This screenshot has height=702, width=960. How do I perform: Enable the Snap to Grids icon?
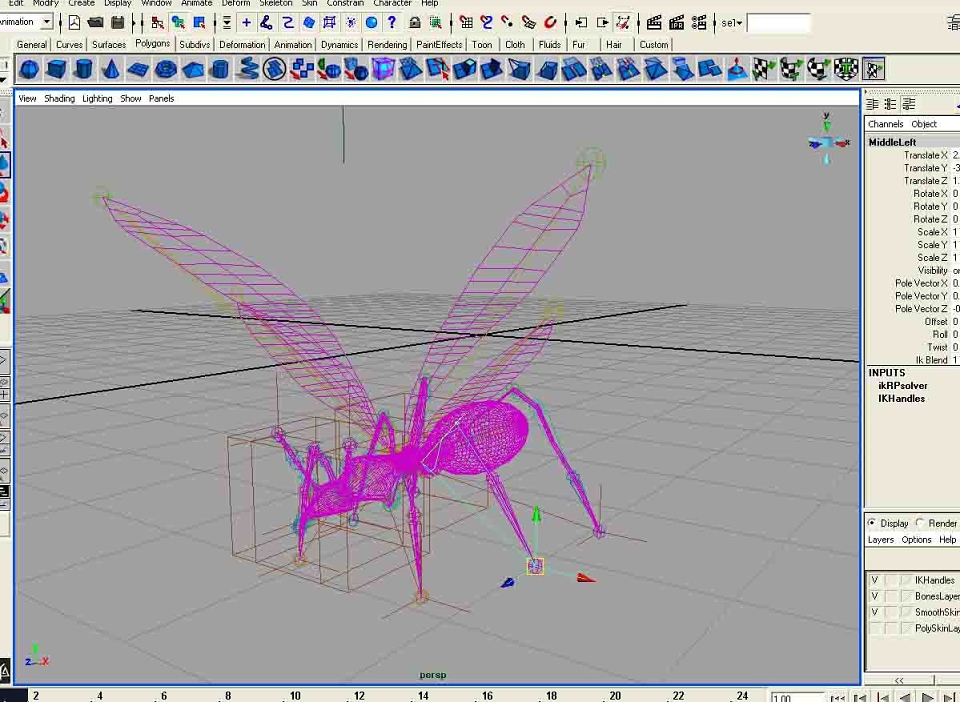click(466, 23)
